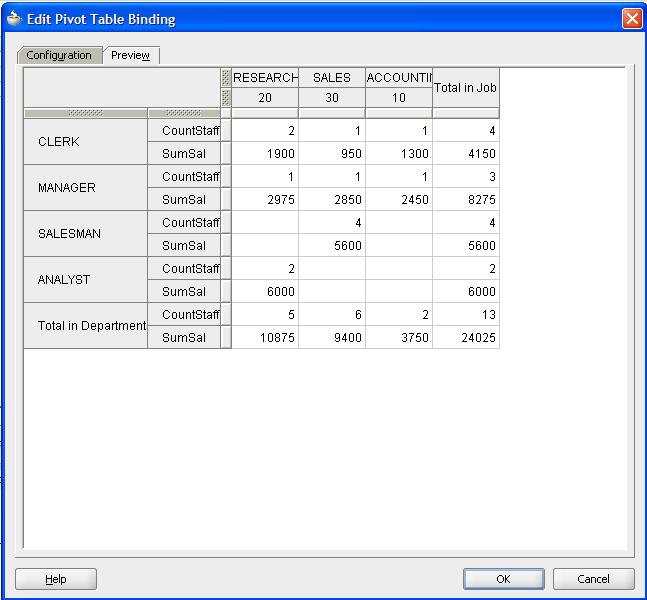The height and width of the screenshot is (600, 647).
Task: Switch to the Configuration tab
Action: tap(59, 55)
